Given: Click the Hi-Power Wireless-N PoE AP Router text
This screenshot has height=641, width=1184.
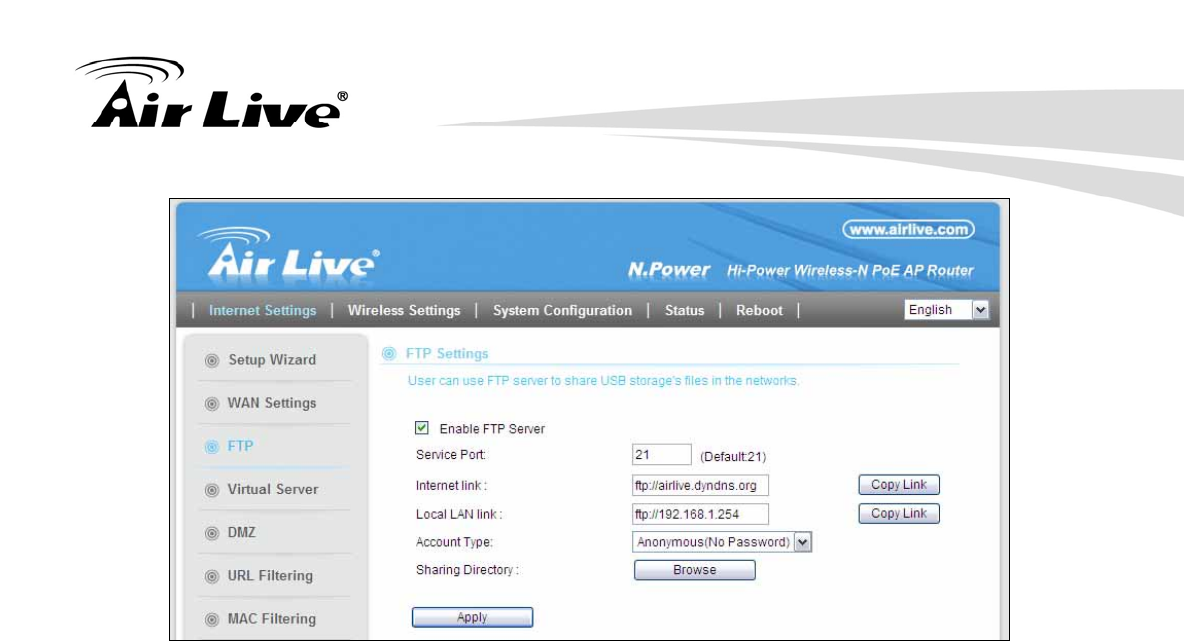Looking at the screenshot, I should point(850,270).
